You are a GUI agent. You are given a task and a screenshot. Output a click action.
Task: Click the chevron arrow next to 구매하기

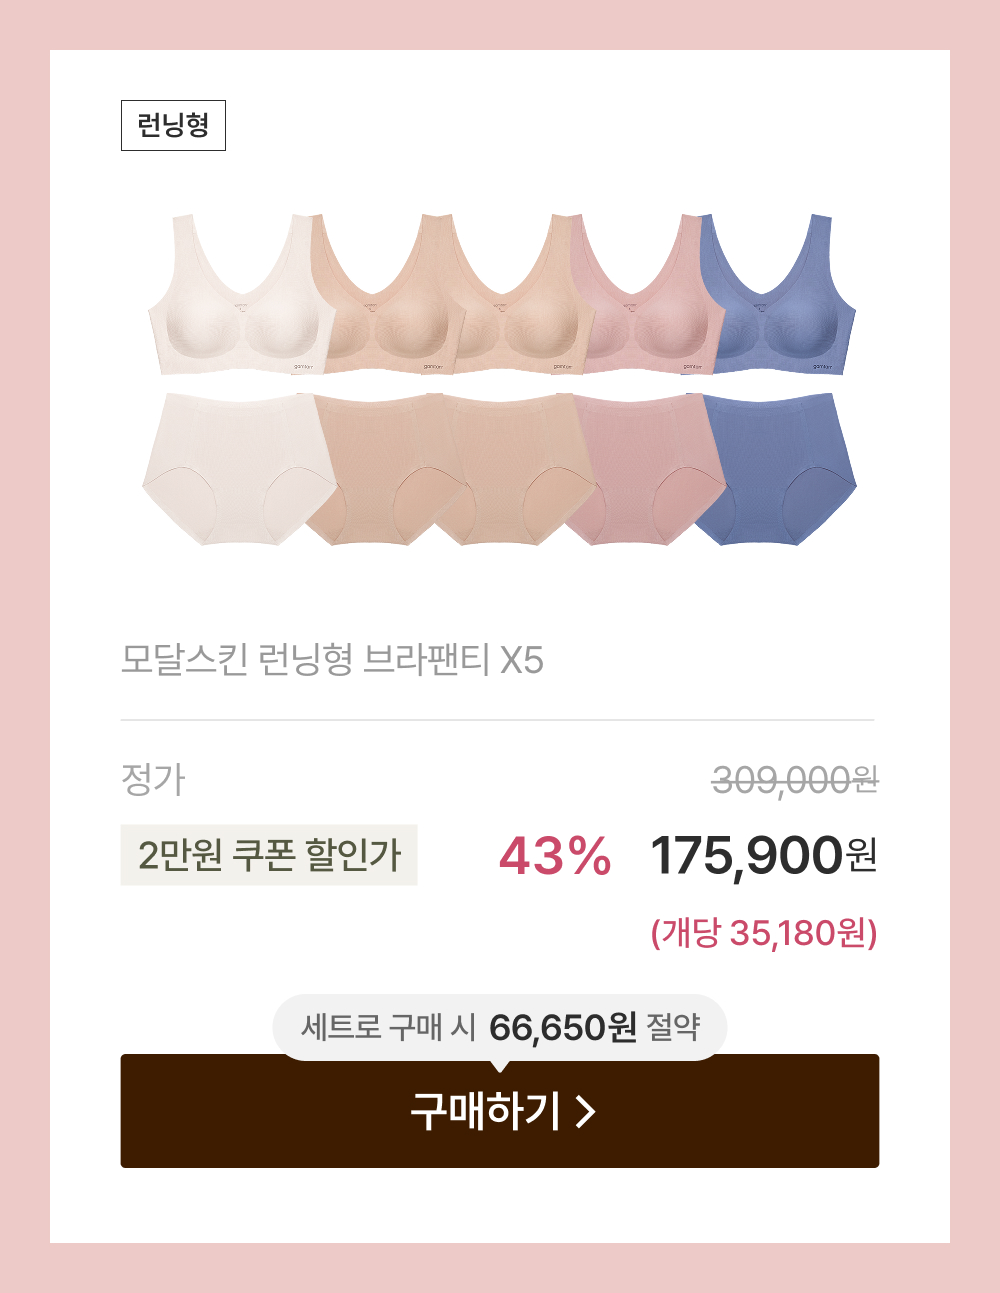pos(586,1111)
